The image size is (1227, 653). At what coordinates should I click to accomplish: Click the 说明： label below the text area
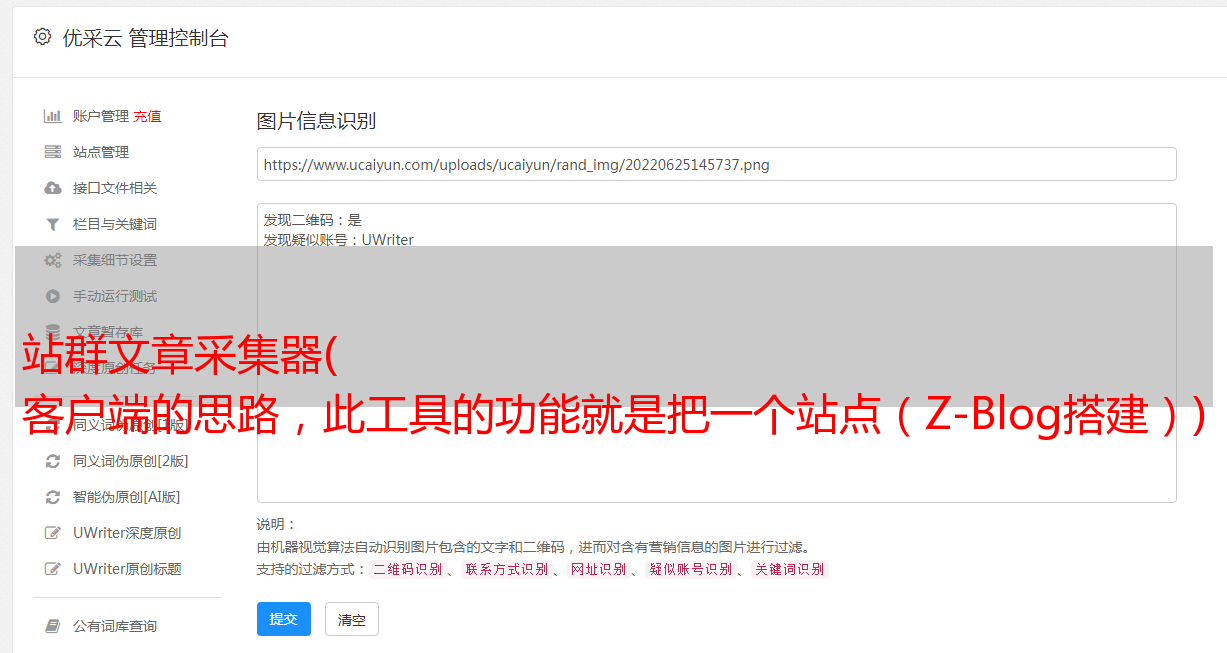point(277,524)
